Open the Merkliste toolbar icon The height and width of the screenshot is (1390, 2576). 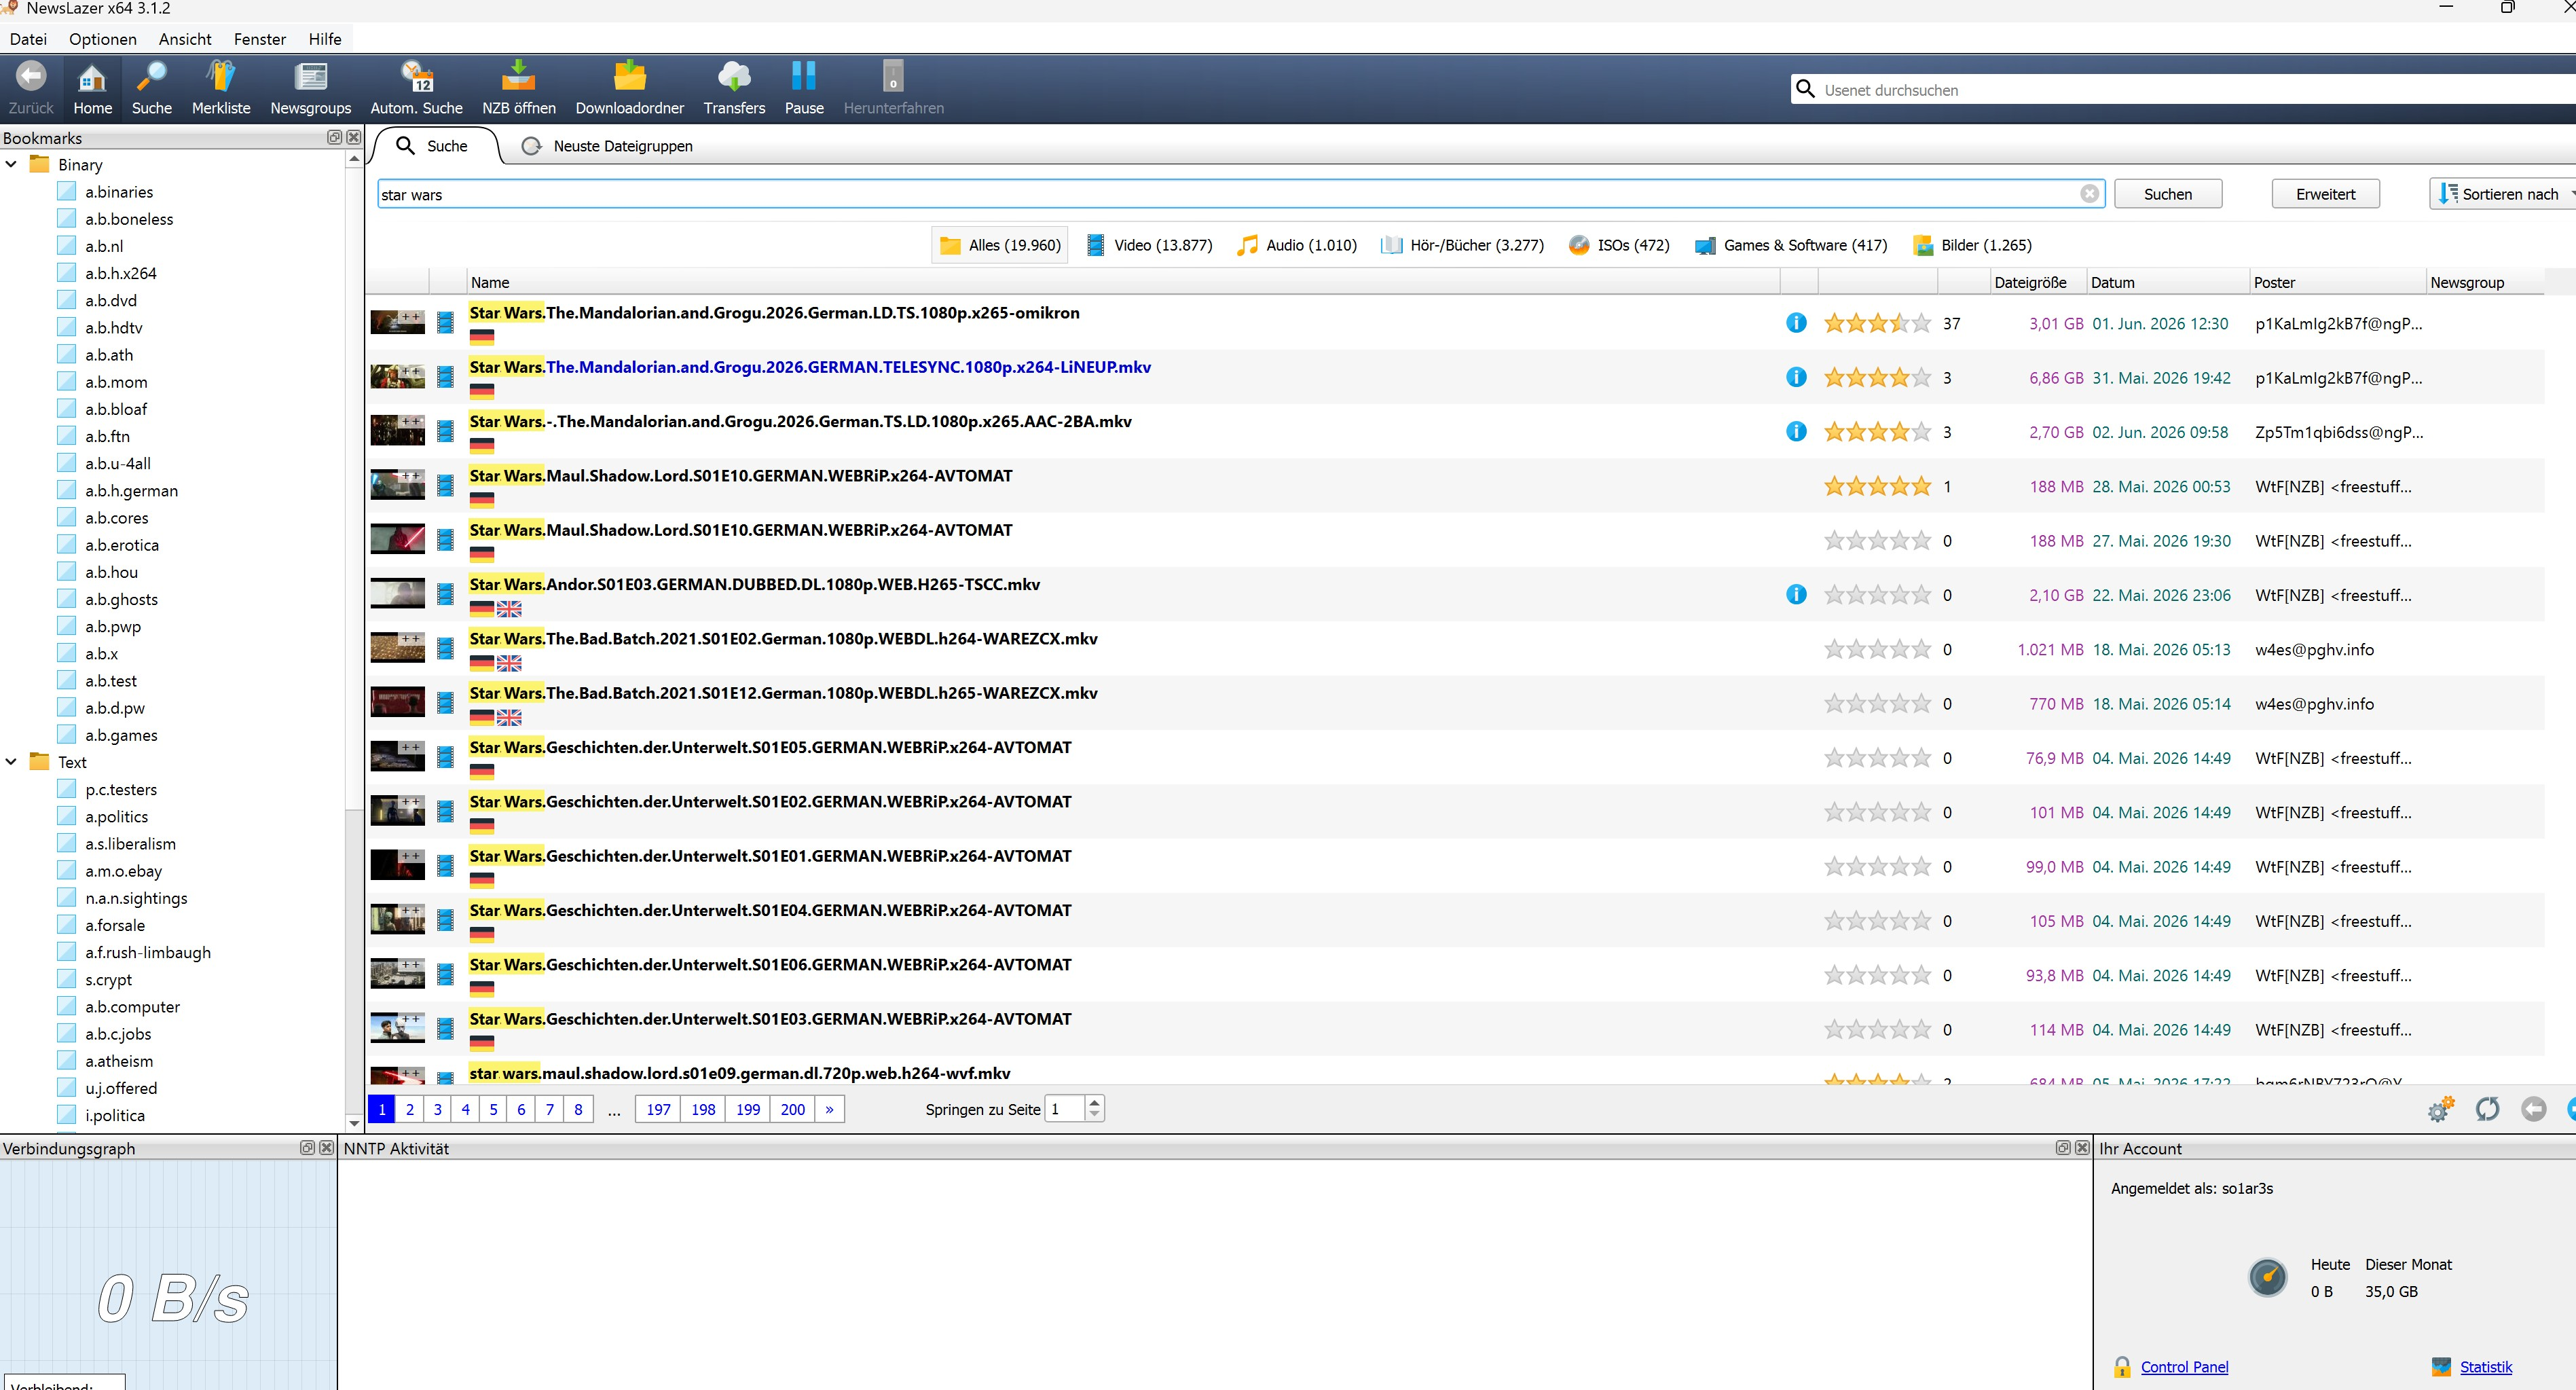221,88
